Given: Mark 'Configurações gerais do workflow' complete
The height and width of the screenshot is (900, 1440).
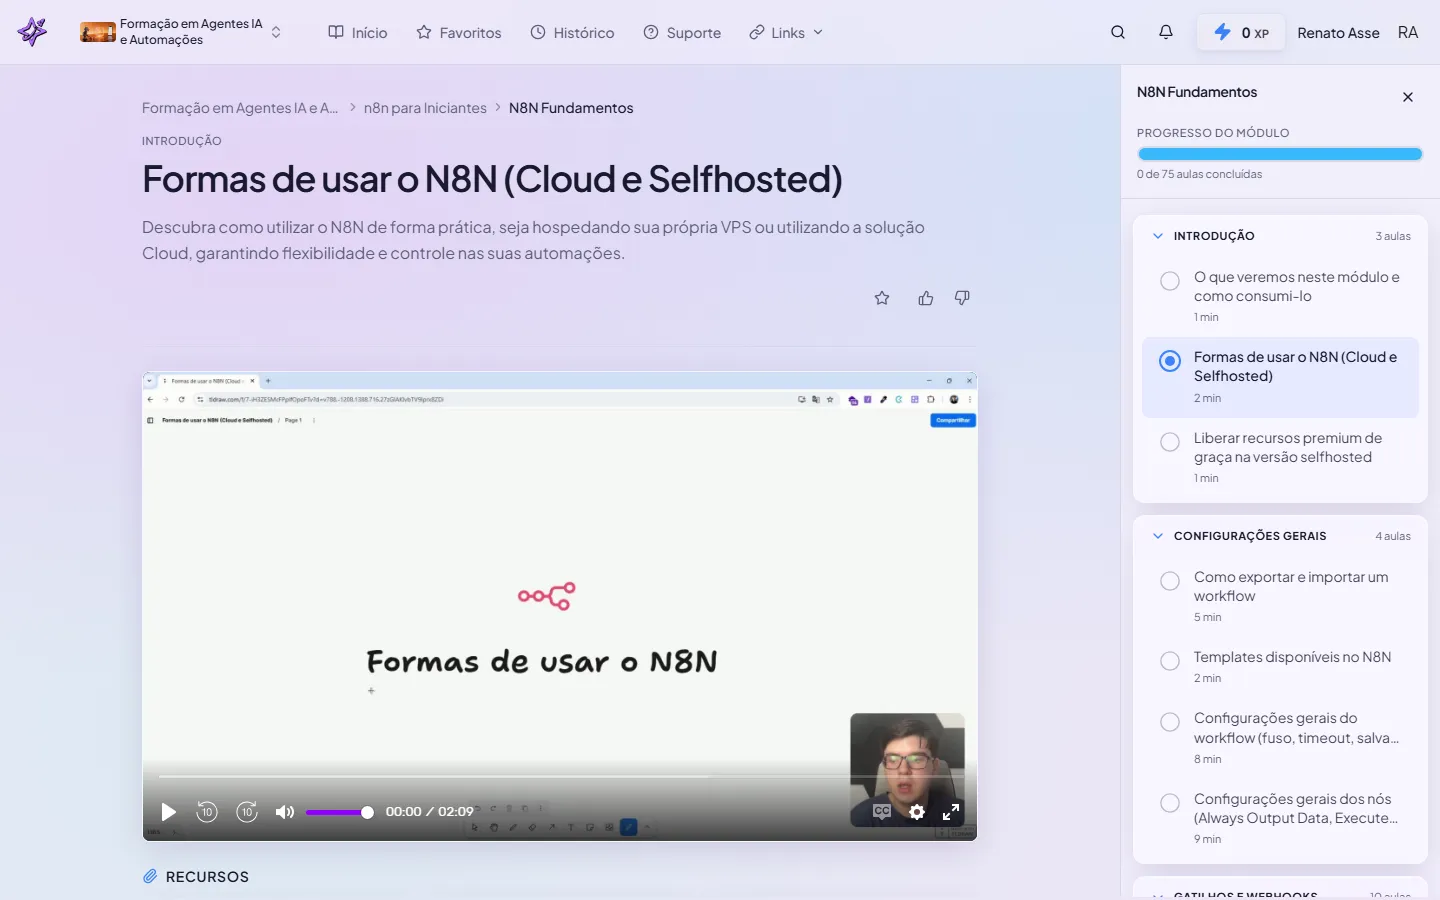Looking at the screenshot, I should tap(1170, 722).
